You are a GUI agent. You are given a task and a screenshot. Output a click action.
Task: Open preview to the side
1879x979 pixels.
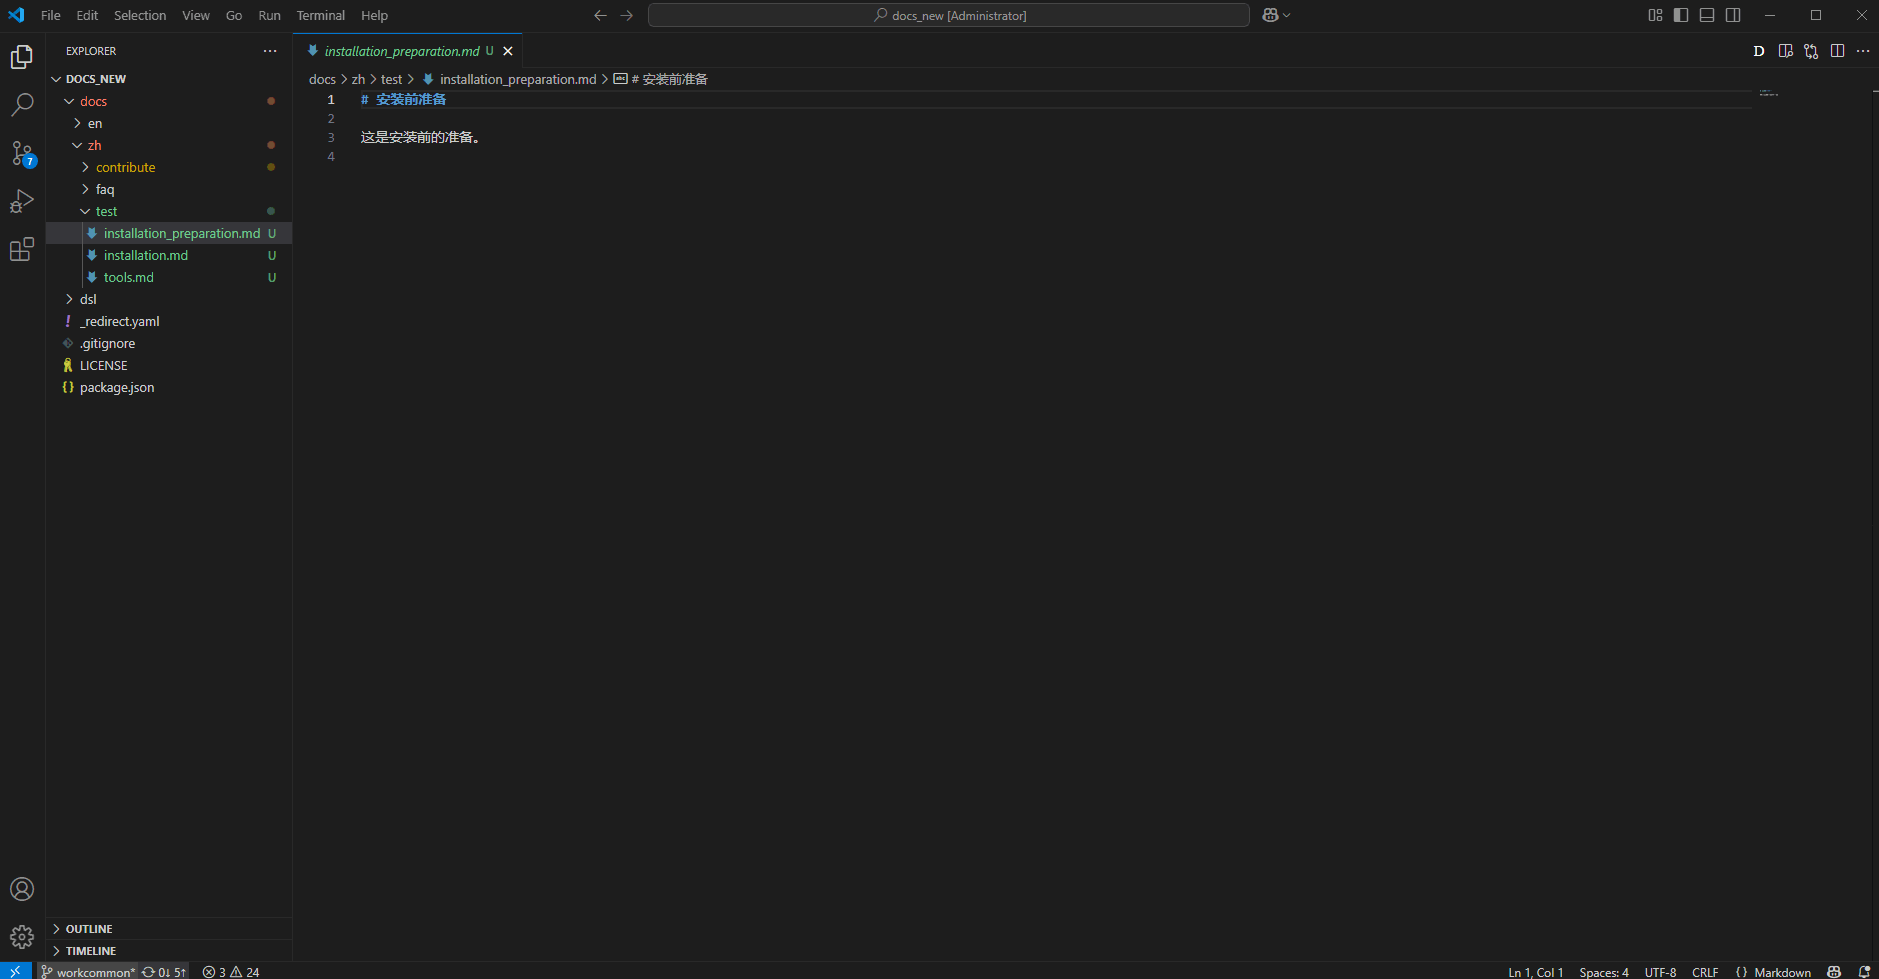[1785, 51]
